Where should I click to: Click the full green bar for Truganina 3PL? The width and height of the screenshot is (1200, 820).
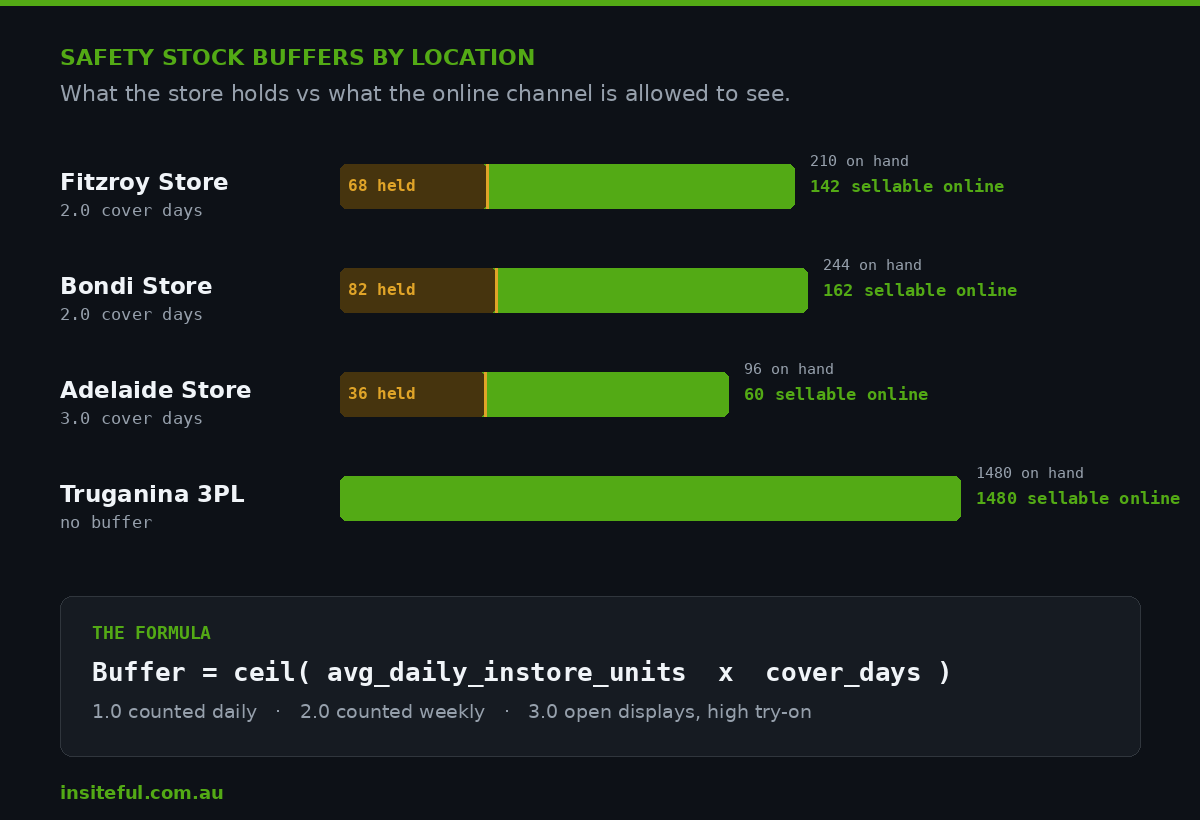[x=650, y=498]
